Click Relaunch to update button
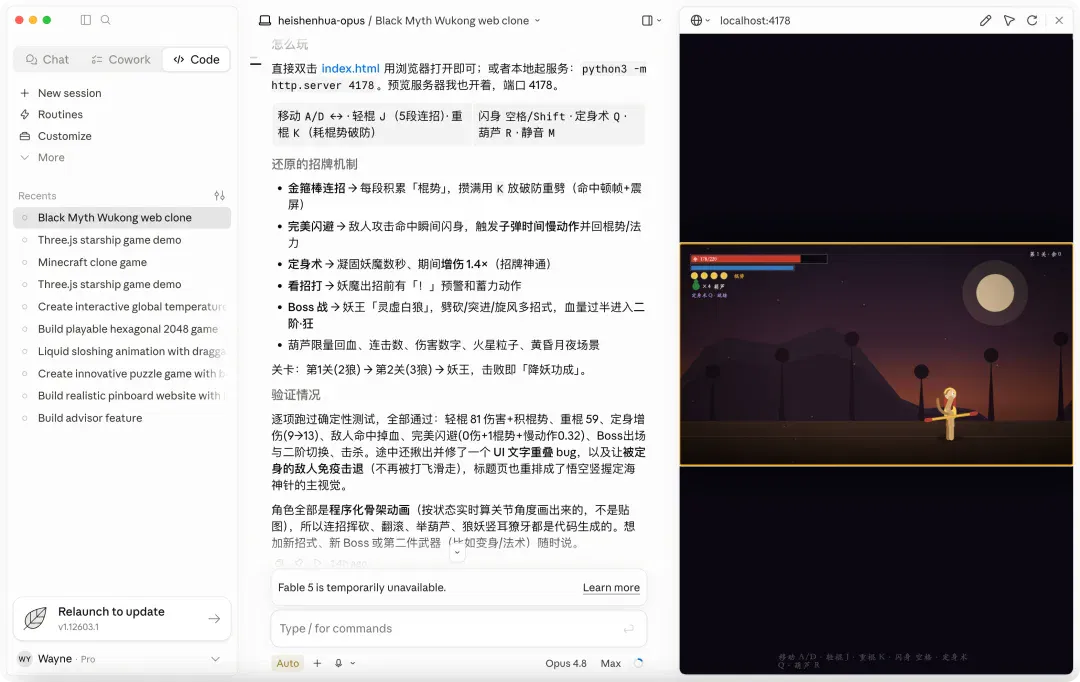Screen dimensions: 1080x682 [122, 618]
